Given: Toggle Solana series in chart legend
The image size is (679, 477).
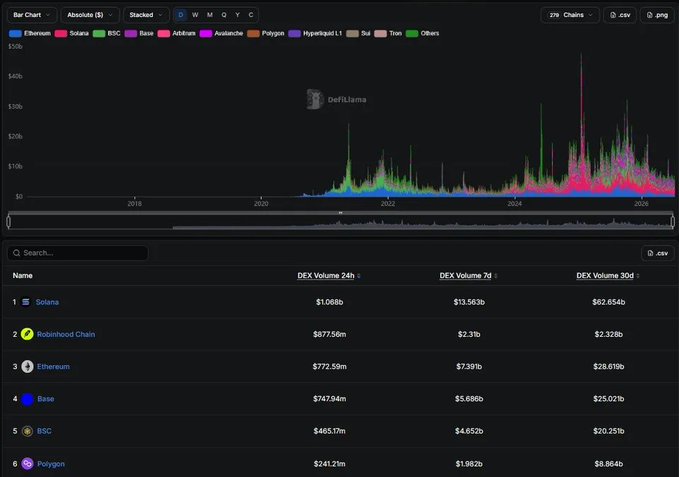Looking at the screenshot, I should click(71, 33).
